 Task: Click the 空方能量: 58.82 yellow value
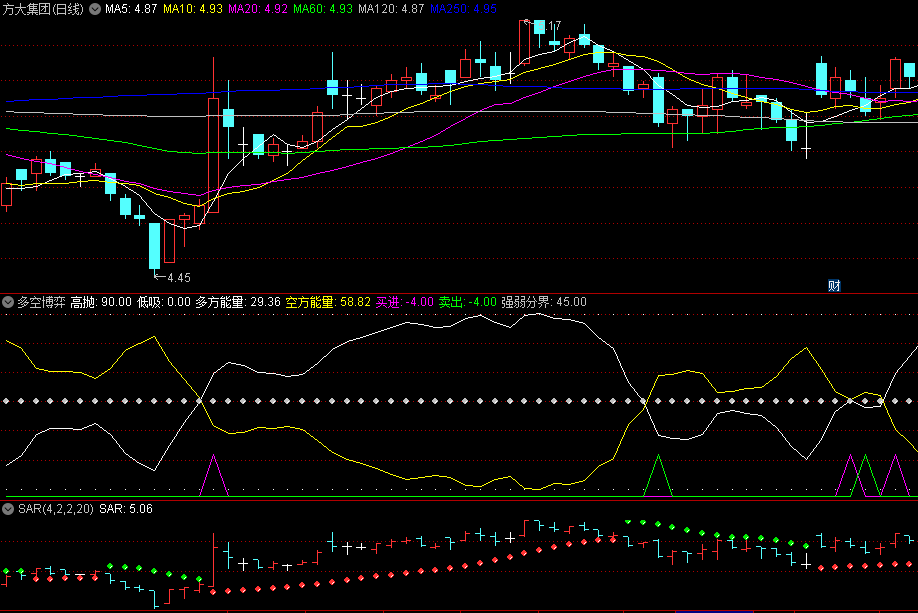click(x=328, y=302)
